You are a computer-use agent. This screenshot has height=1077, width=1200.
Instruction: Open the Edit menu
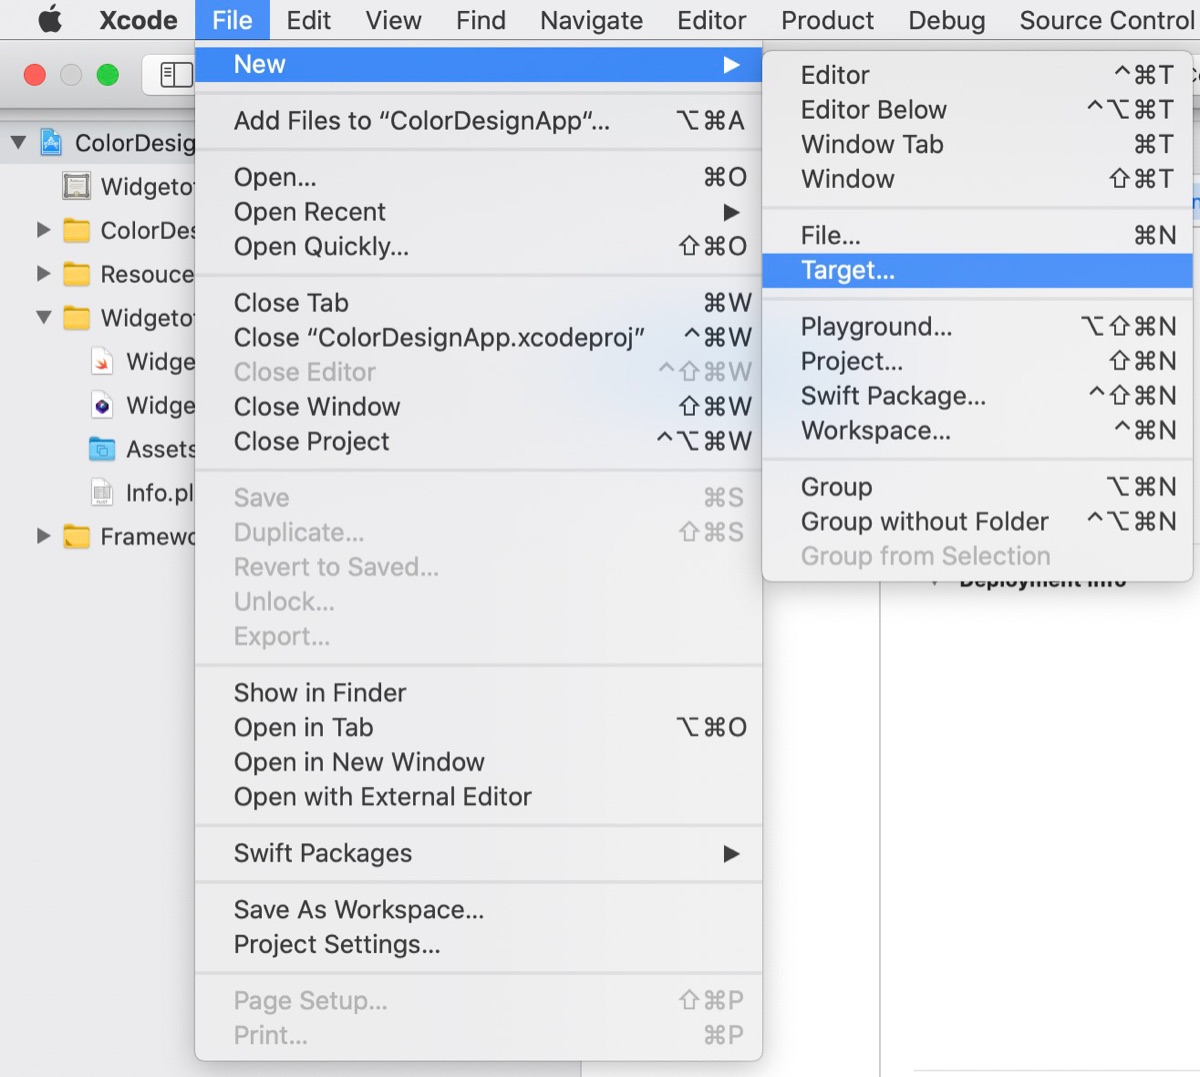[308, 20]
